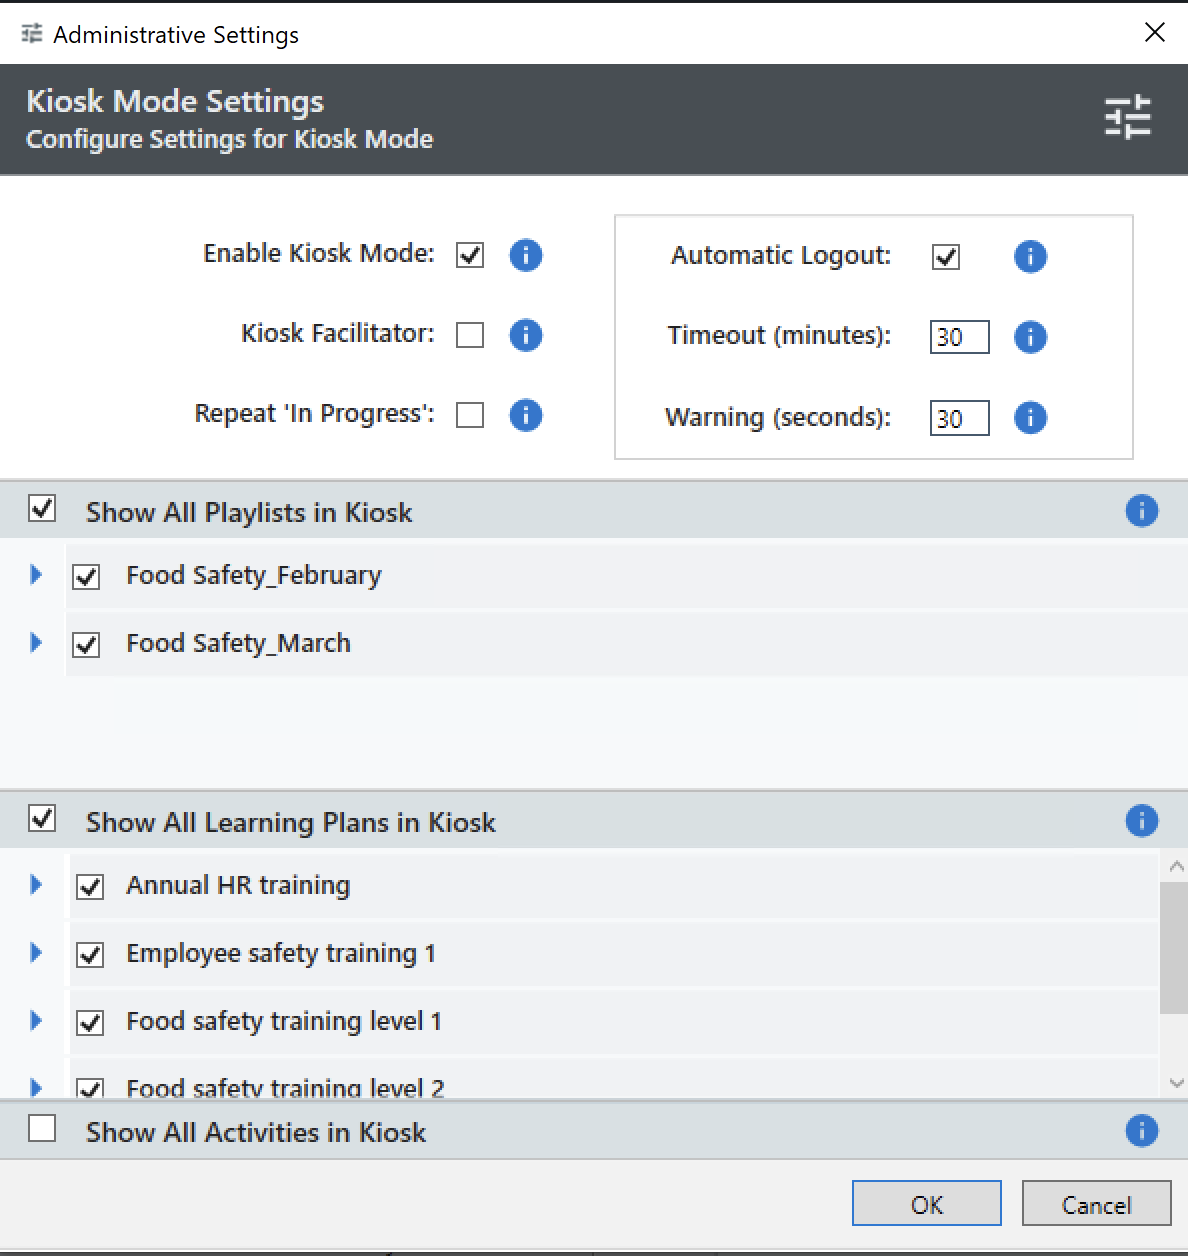This screenshot has width=1188, height=1256.
Task: Click info icon beside Automatic Logout
Action: pos(1030,257)
